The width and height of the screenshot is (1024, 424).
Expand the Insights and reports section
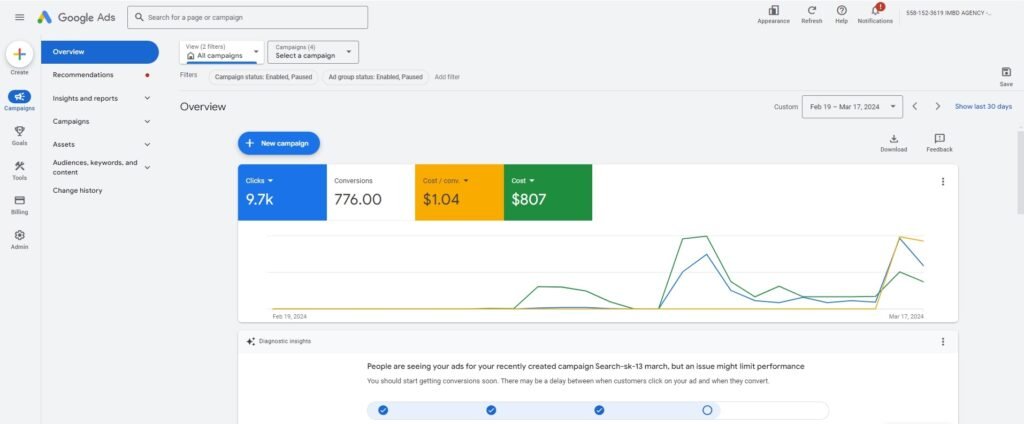pos(101,98)
